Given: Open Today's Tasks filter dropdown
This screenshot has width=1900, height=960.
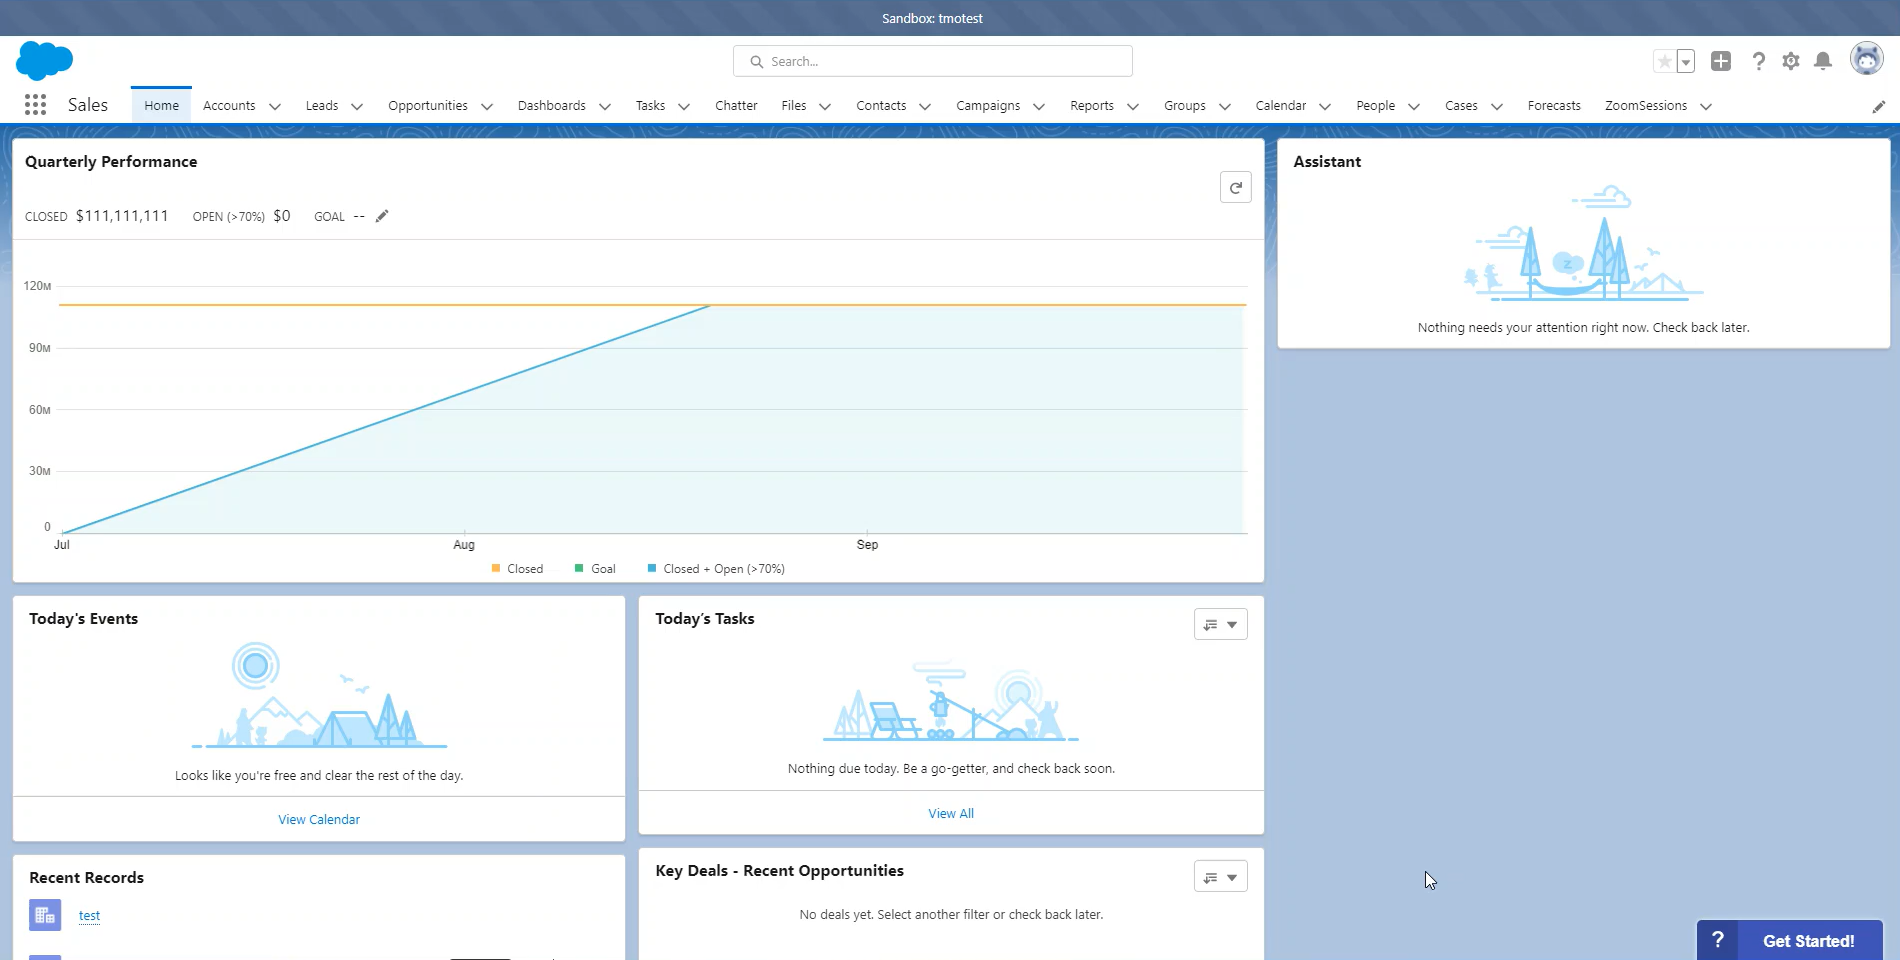Looking at the screenshot, I should point(1221,624).
